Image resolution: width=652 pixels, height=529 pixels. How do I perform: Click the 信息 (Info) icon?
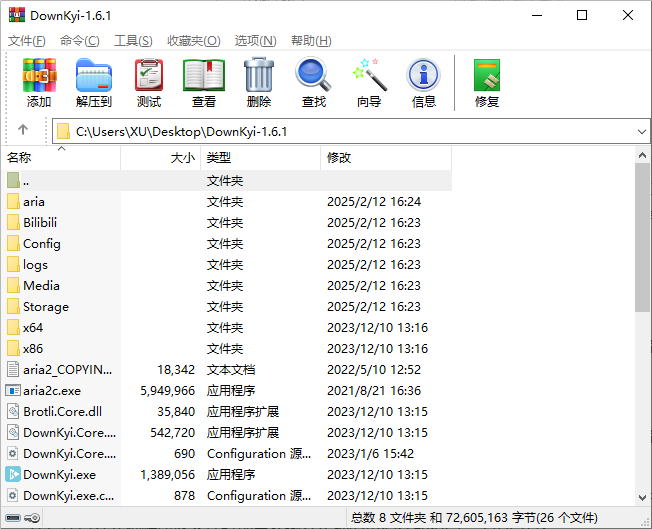tap(423, 75)
